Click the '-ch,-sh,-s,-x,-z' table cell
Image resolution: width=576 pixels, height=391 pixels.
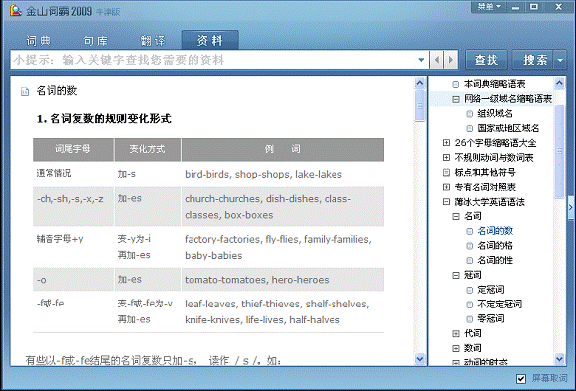pyautogui.click(x=73, y=206)
